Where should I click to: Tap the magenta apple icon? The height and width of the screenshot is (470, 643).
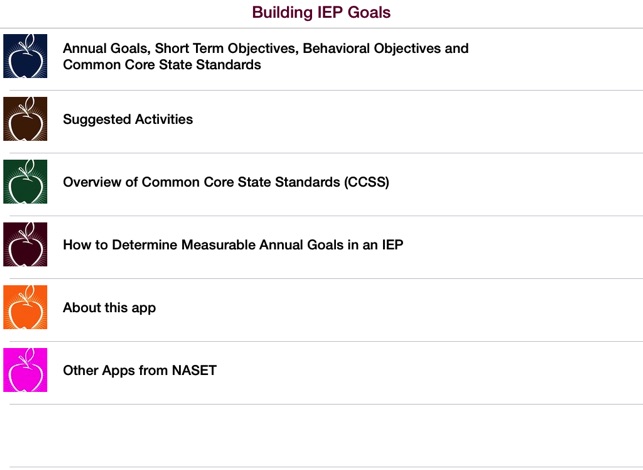25,370
